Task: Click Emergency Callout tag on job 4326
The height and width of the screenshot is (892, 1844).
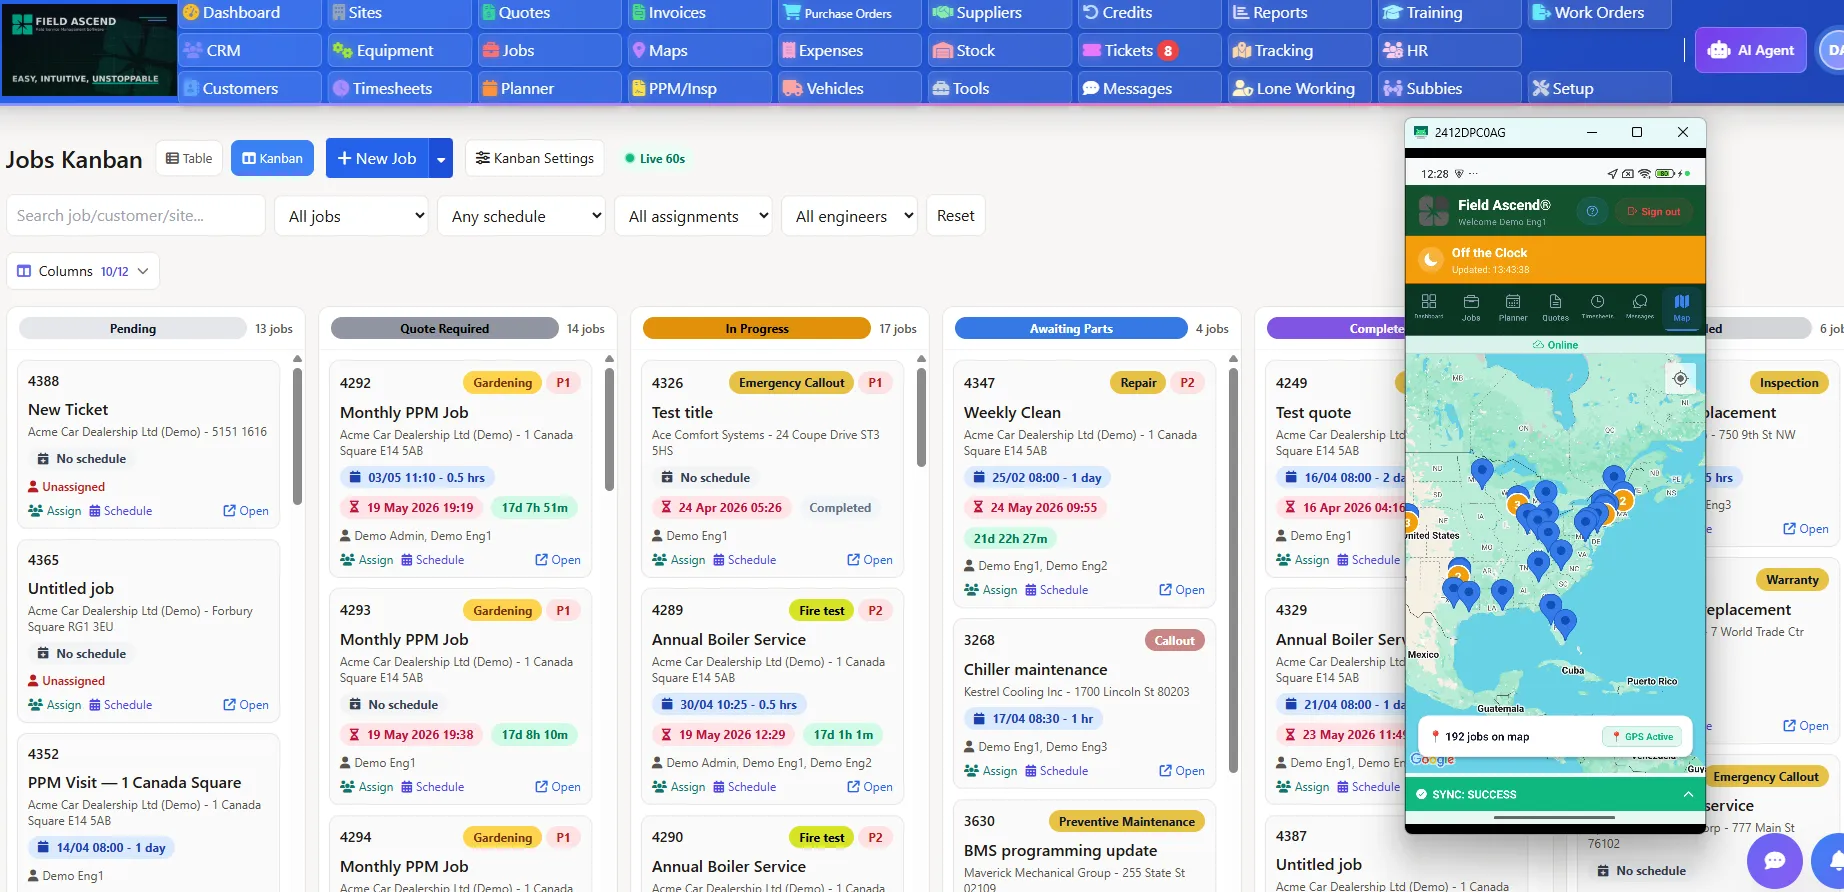Action: click(x=792, y=382)
